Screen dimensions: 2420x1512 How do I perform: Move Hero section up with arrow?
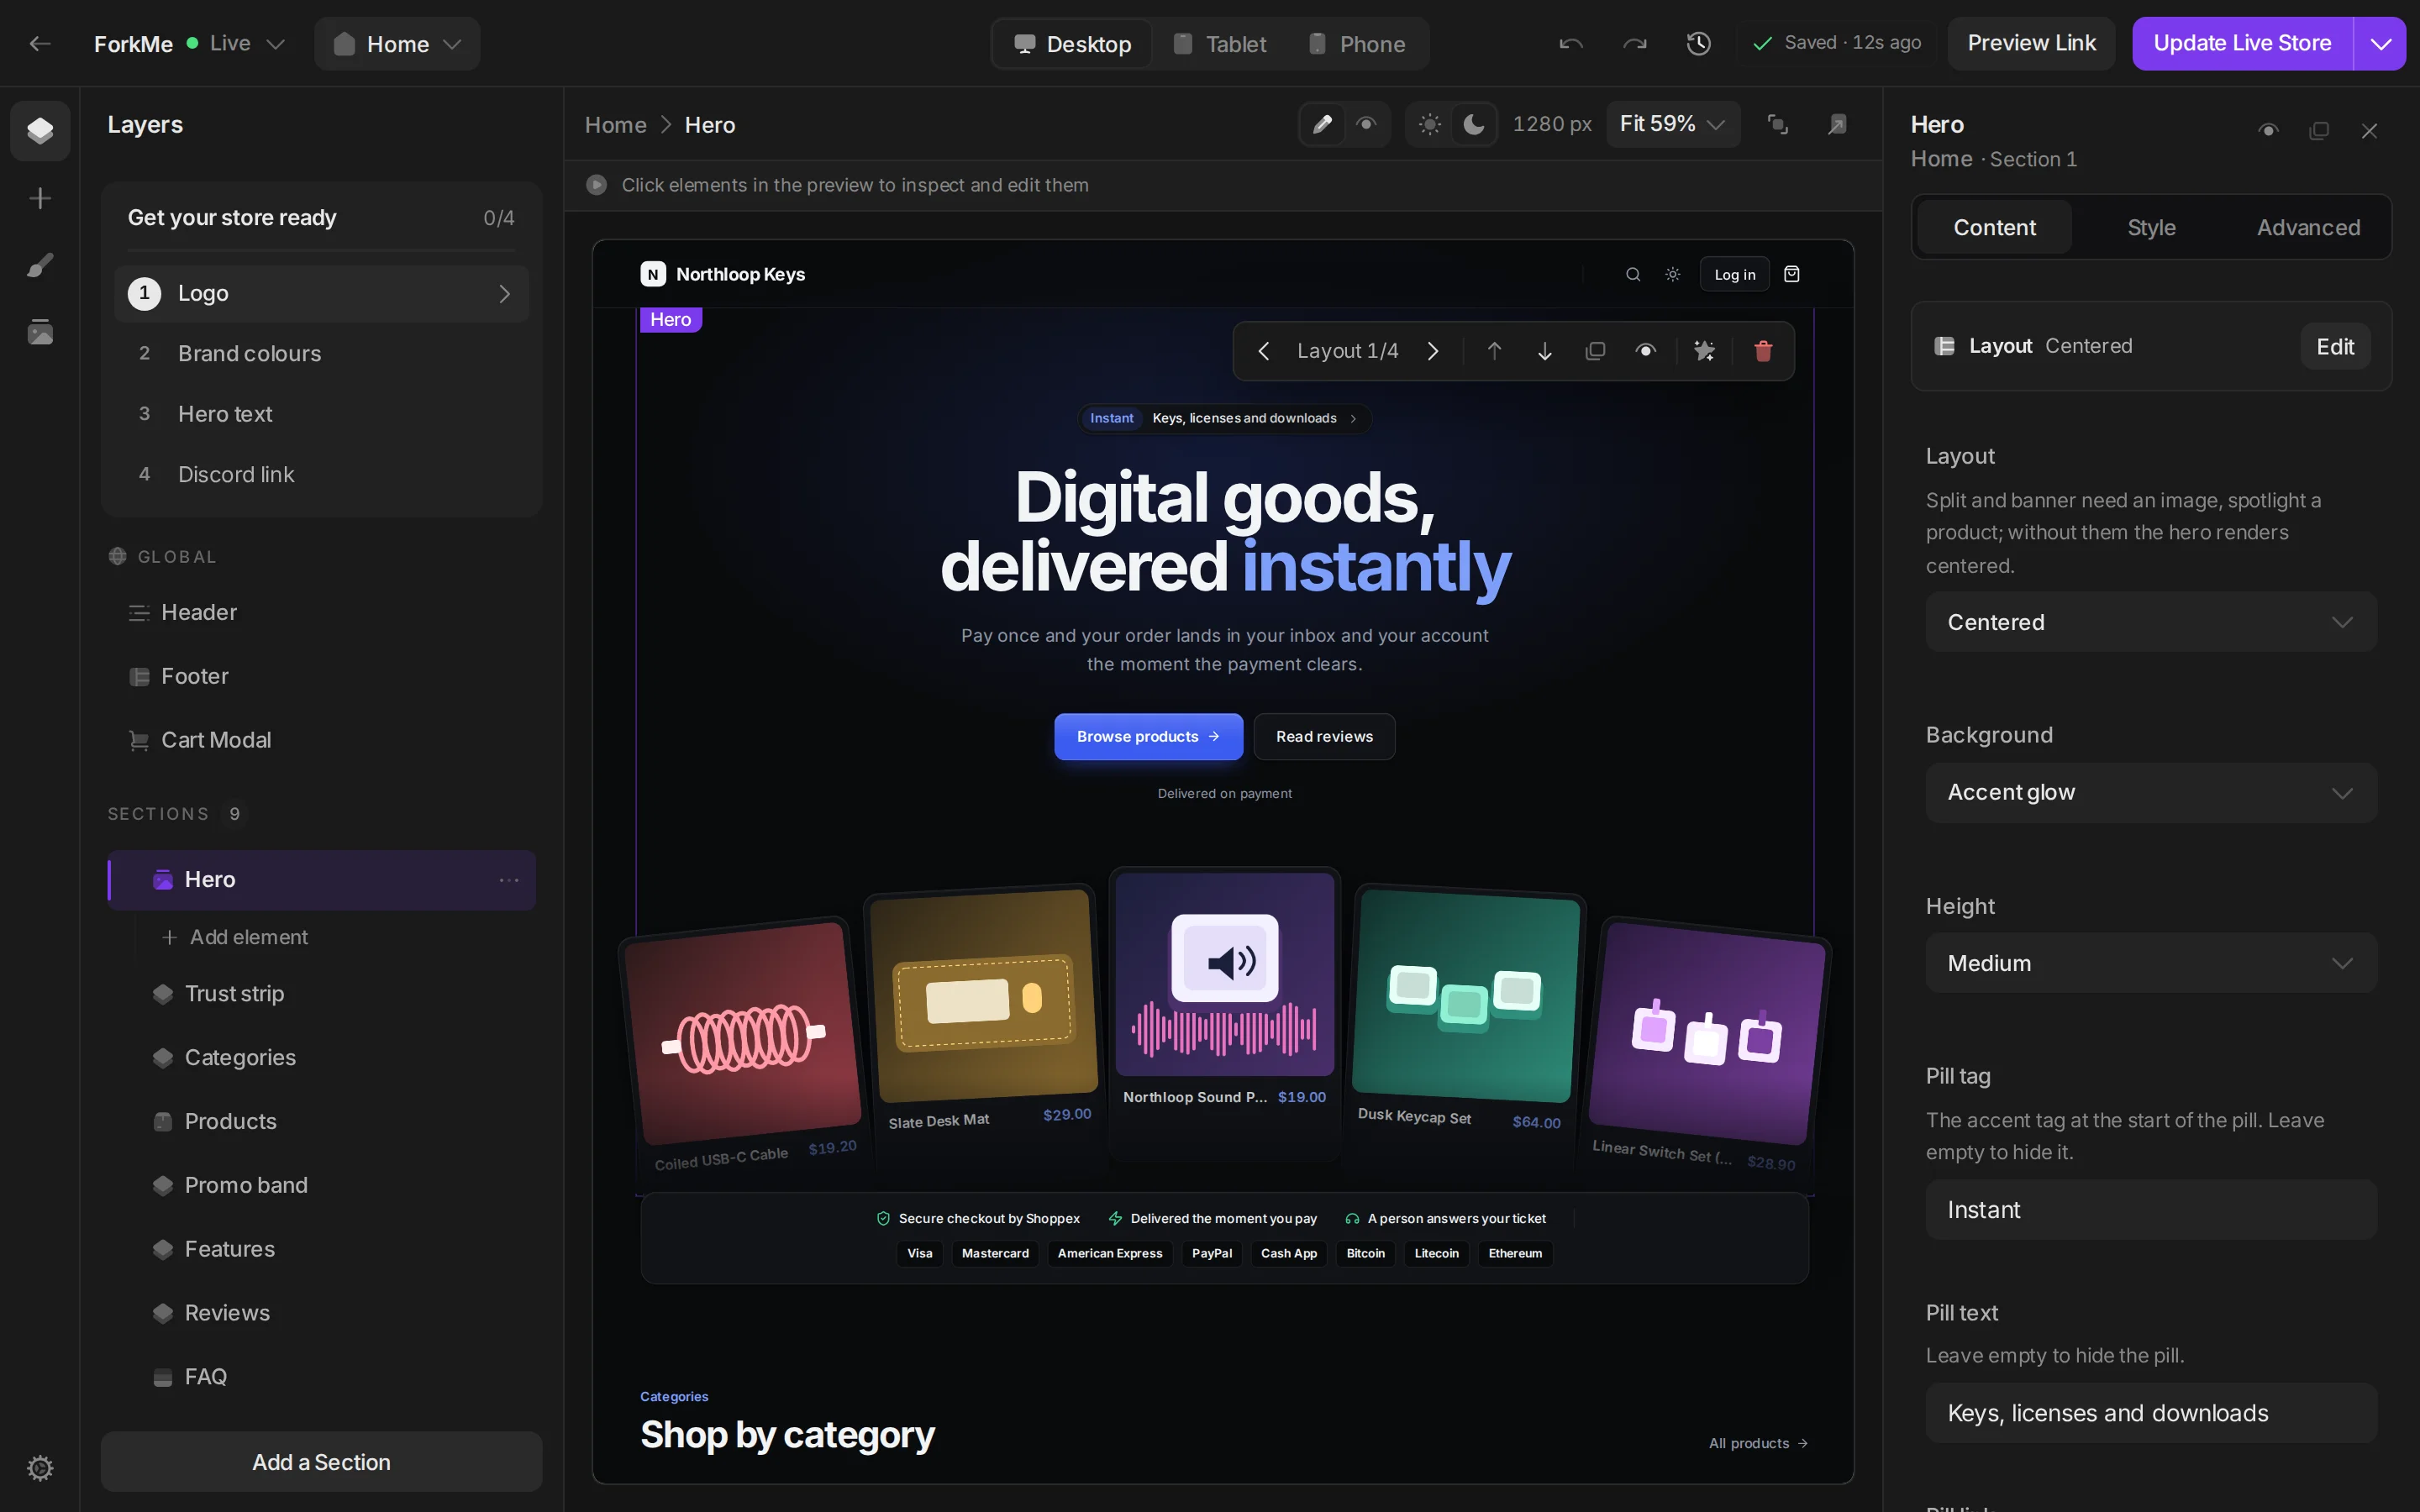point(1494,351)
